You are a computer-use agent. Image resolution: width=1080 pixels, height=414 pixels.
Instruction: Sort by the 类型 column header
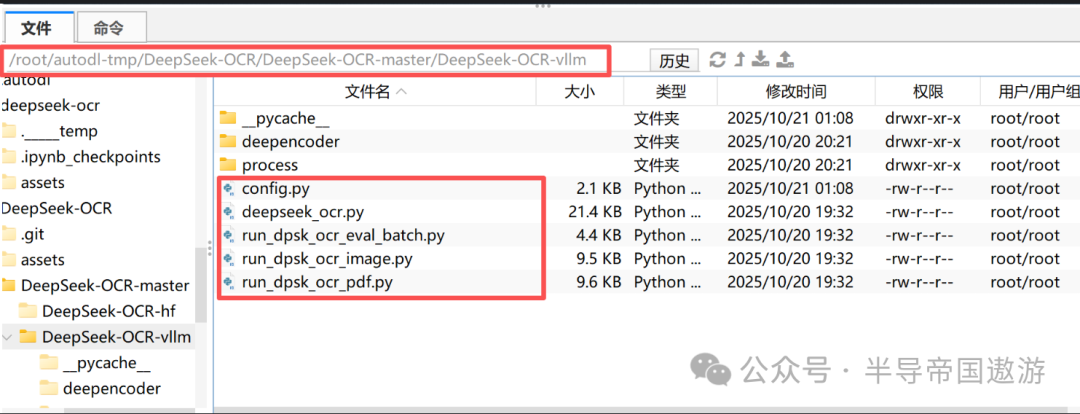click(x=670, y=91)
